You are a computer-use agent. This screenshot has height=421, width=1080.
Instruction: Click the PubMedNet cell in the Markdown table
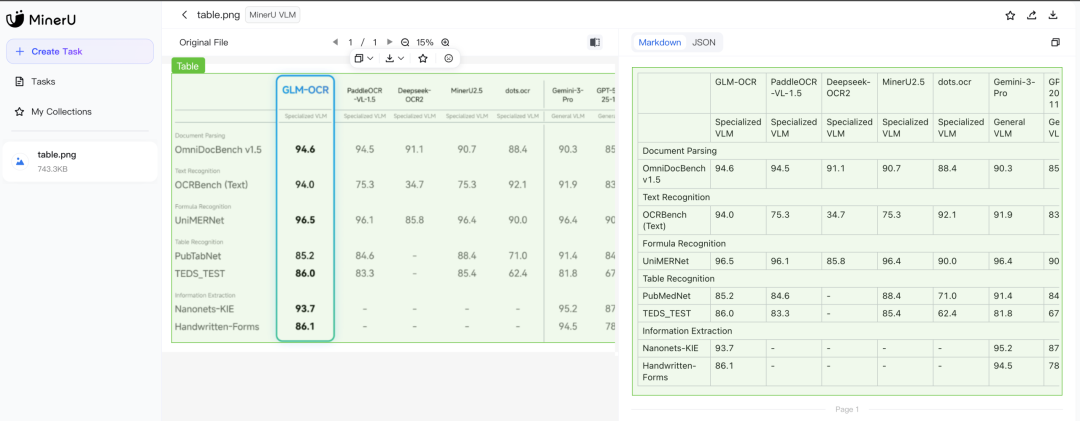(674, 296)
